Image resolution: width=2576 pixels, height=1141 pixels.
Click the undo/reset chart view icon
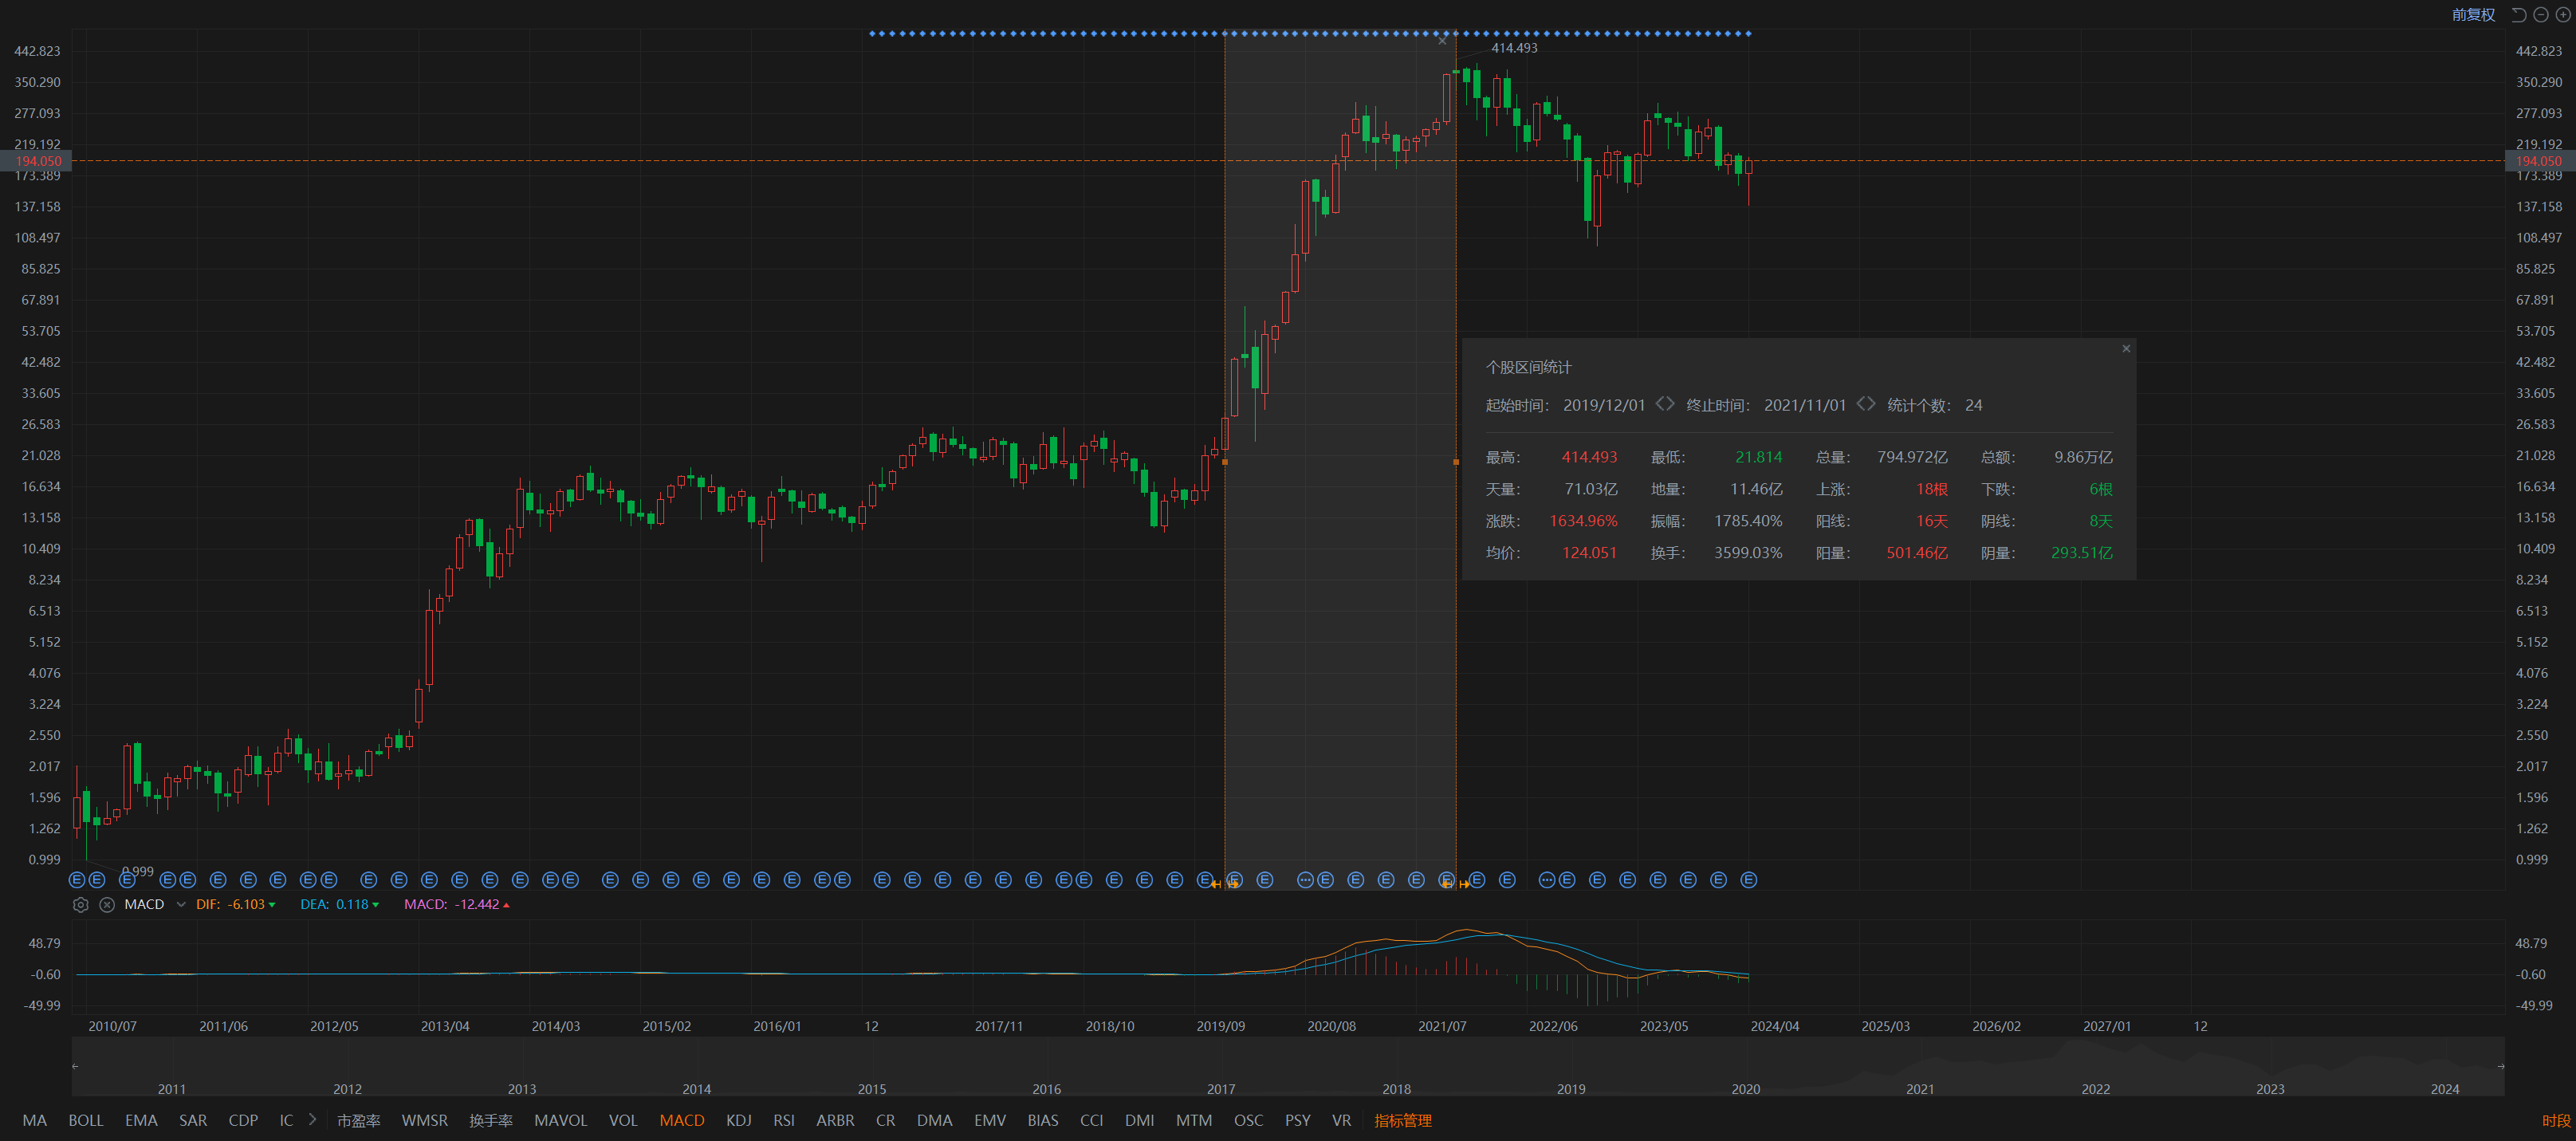pyautogui.click(x=2518, y=14)
